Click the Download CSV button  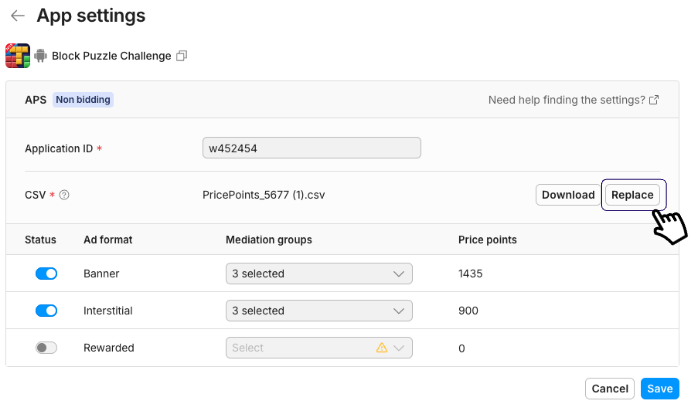point(568,195)
